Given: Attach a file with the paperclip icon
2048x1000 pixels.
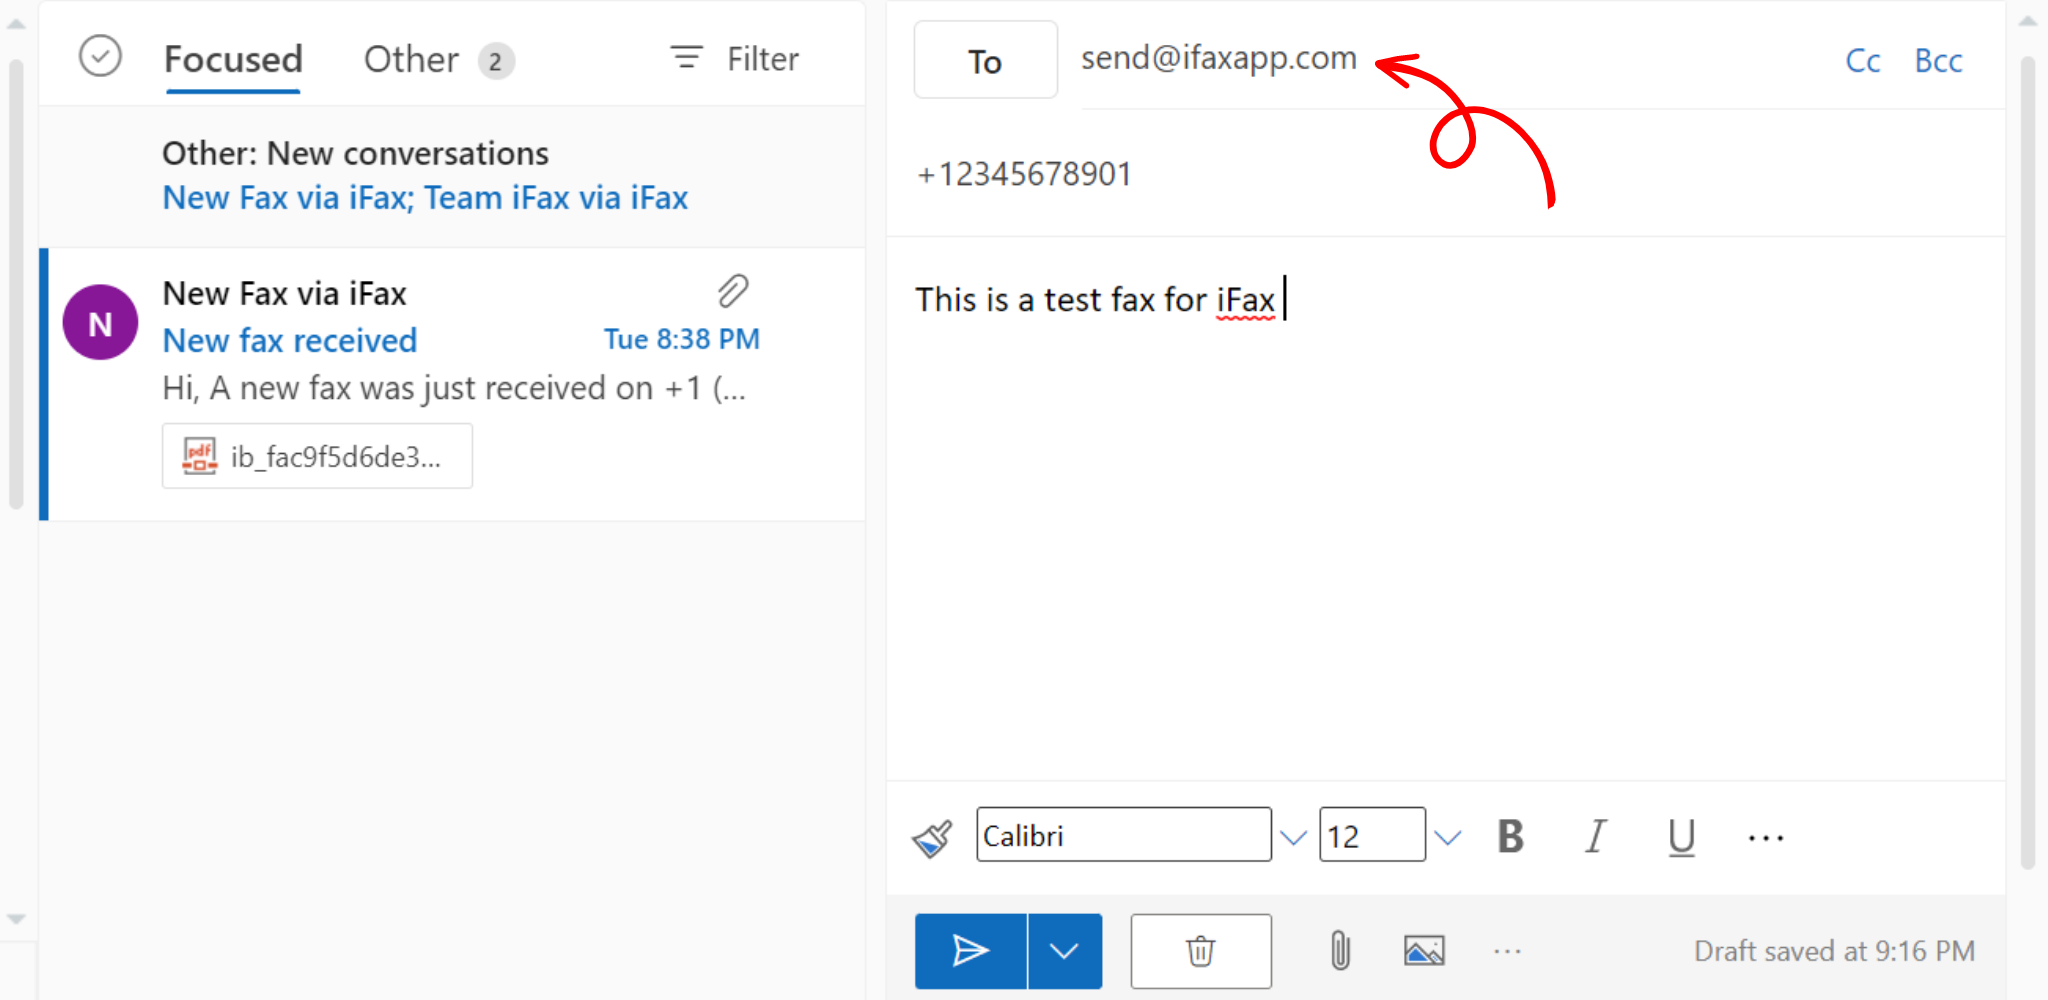Looking at the screenshot, I should pyautogui.click(x=1340, y=950).
